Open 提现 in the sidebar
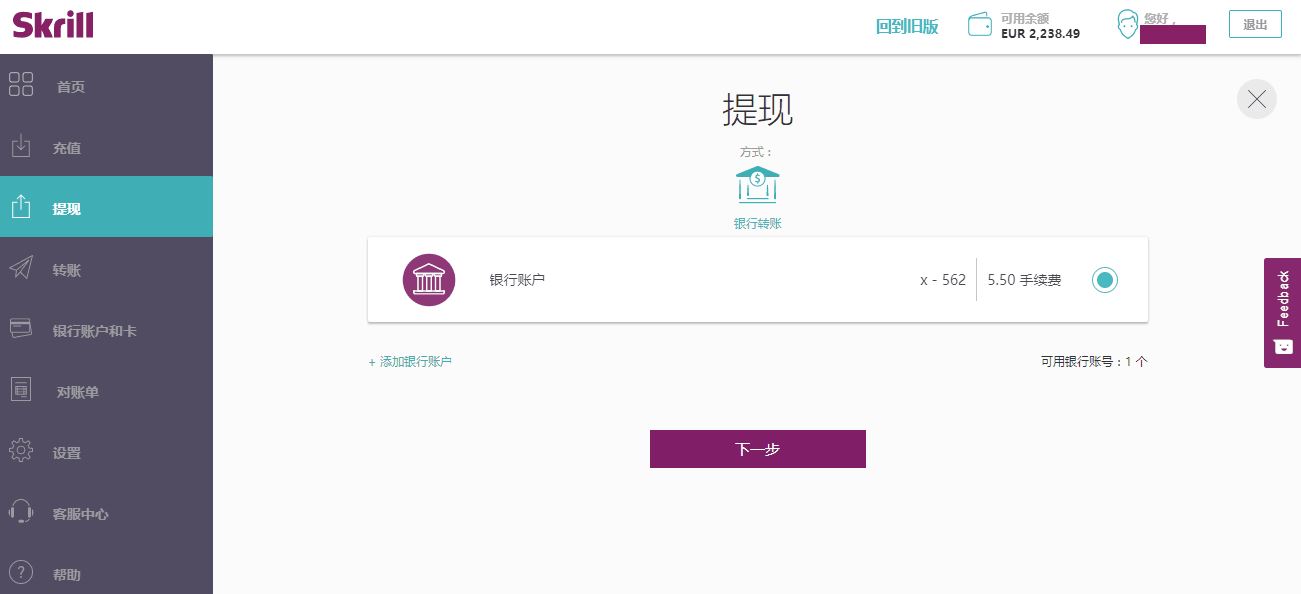 pos(106,207)
